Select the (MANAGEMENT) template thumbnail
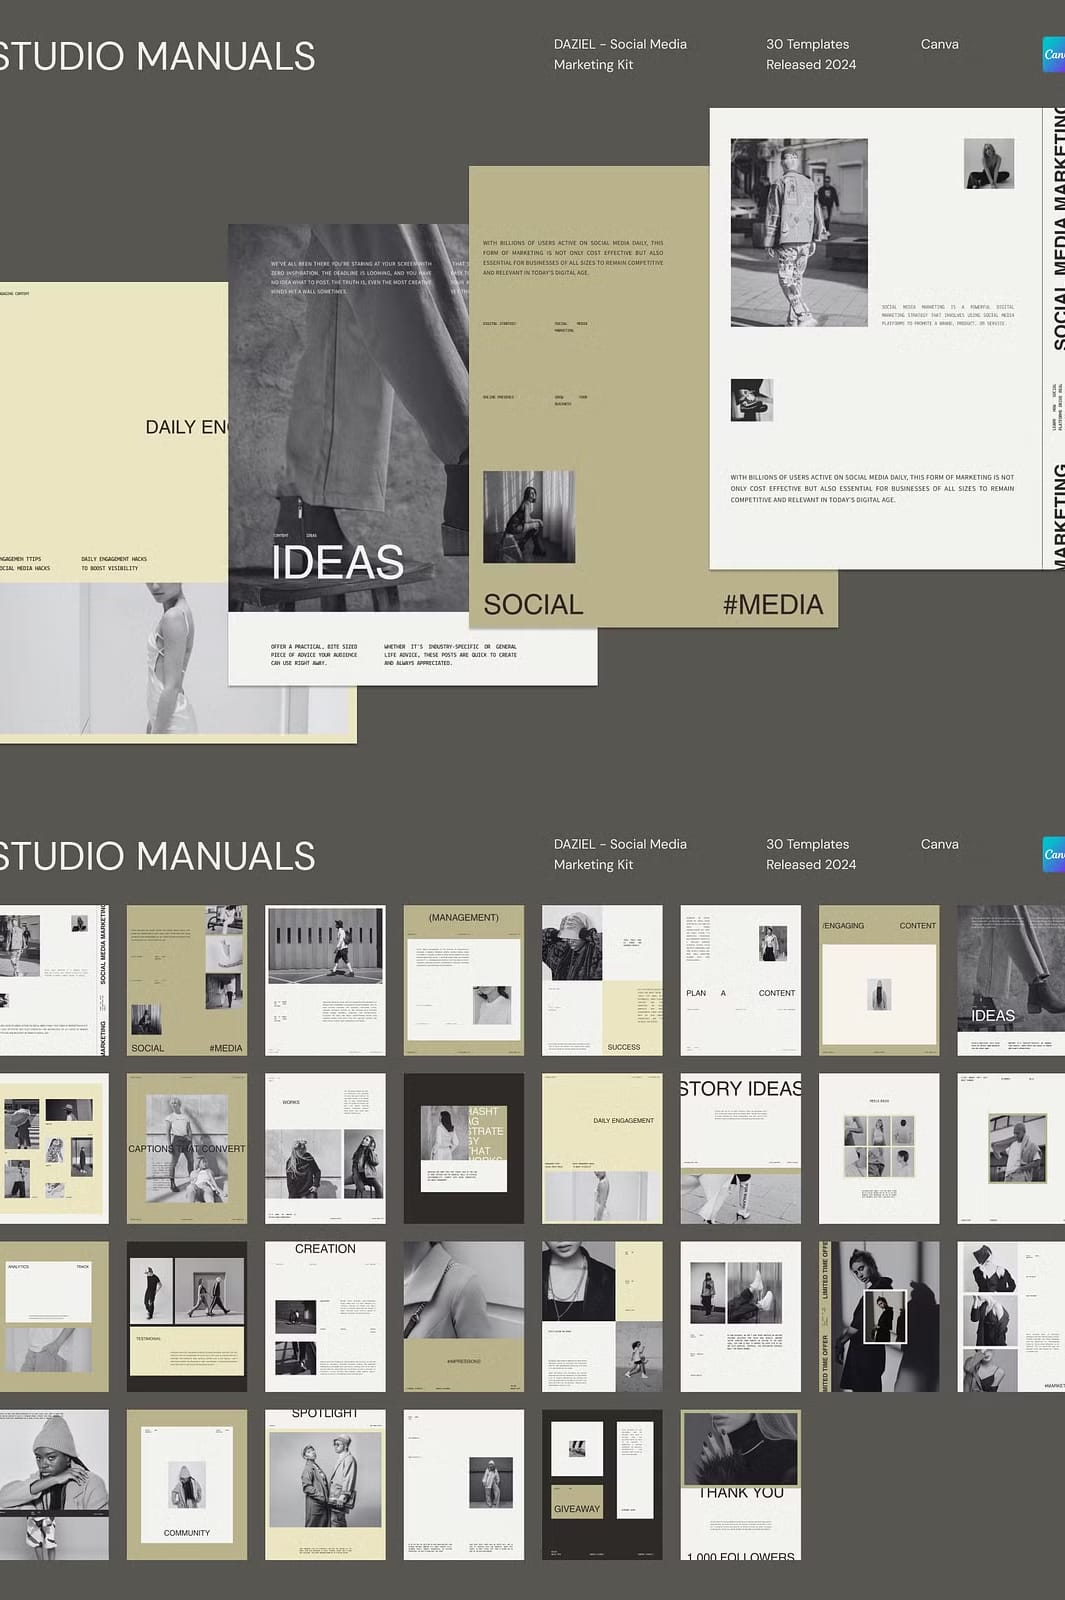 [463, 980]
